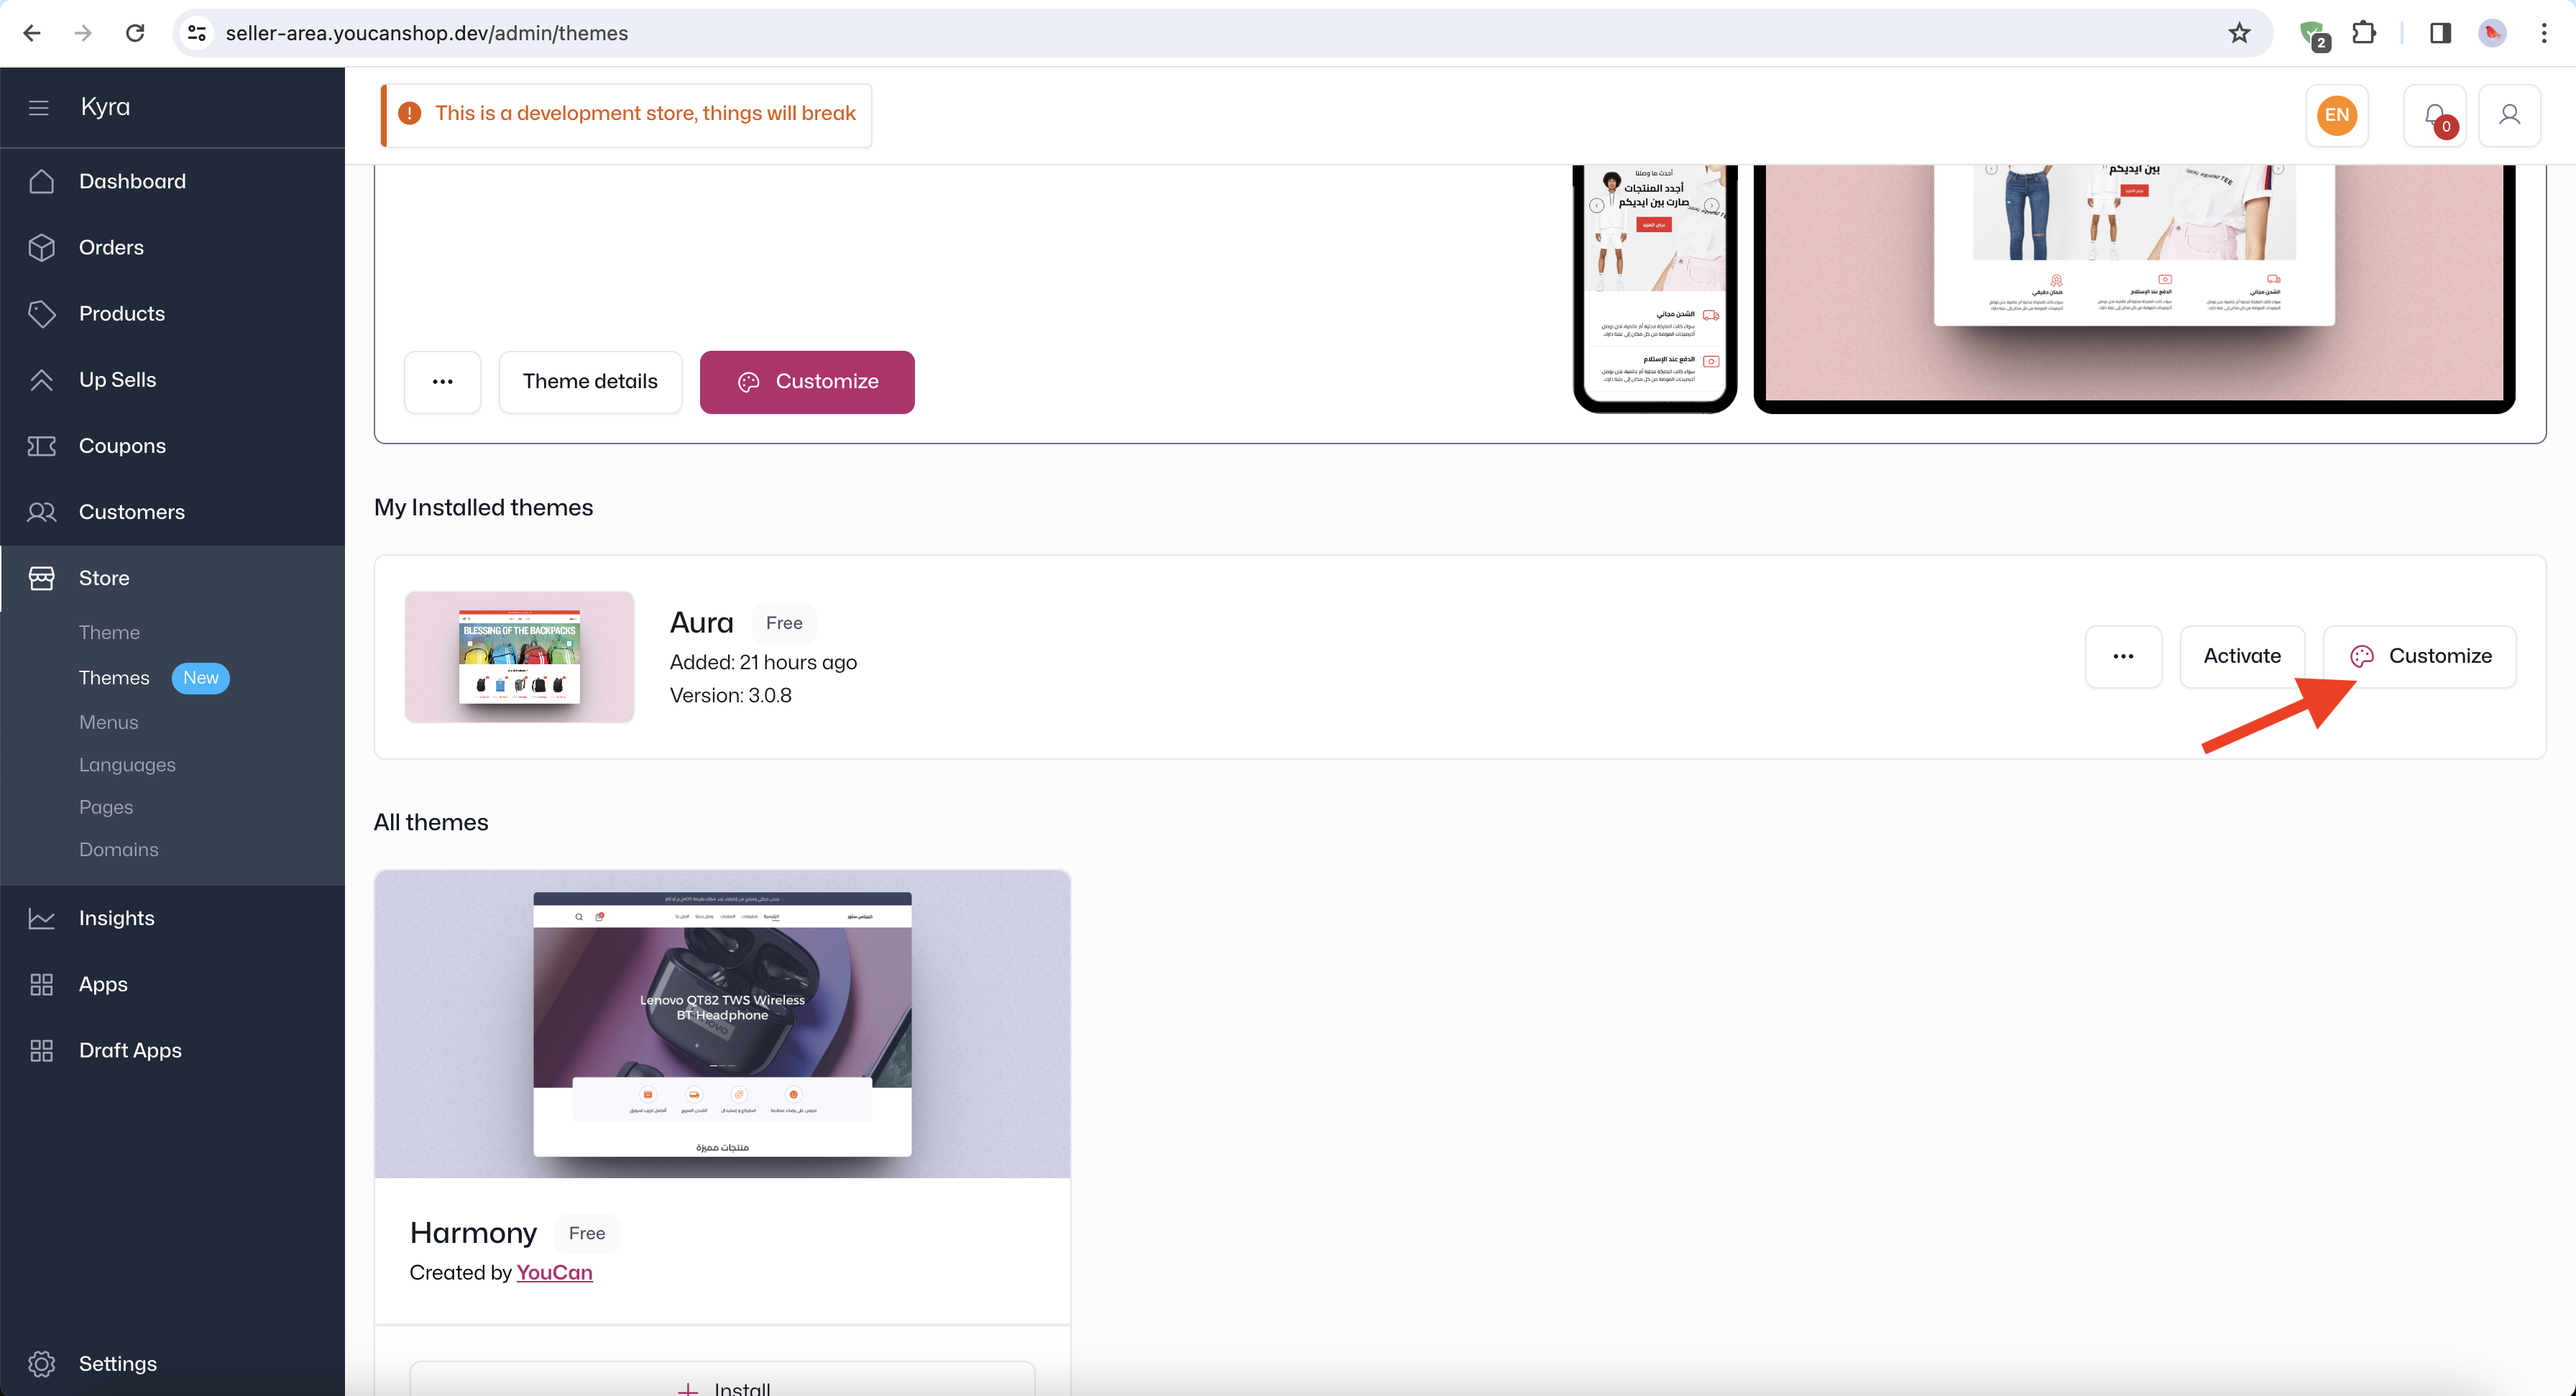Click the Theme details button
The width and height of the screenshot is (2576, 1396).
pos(590,381)
